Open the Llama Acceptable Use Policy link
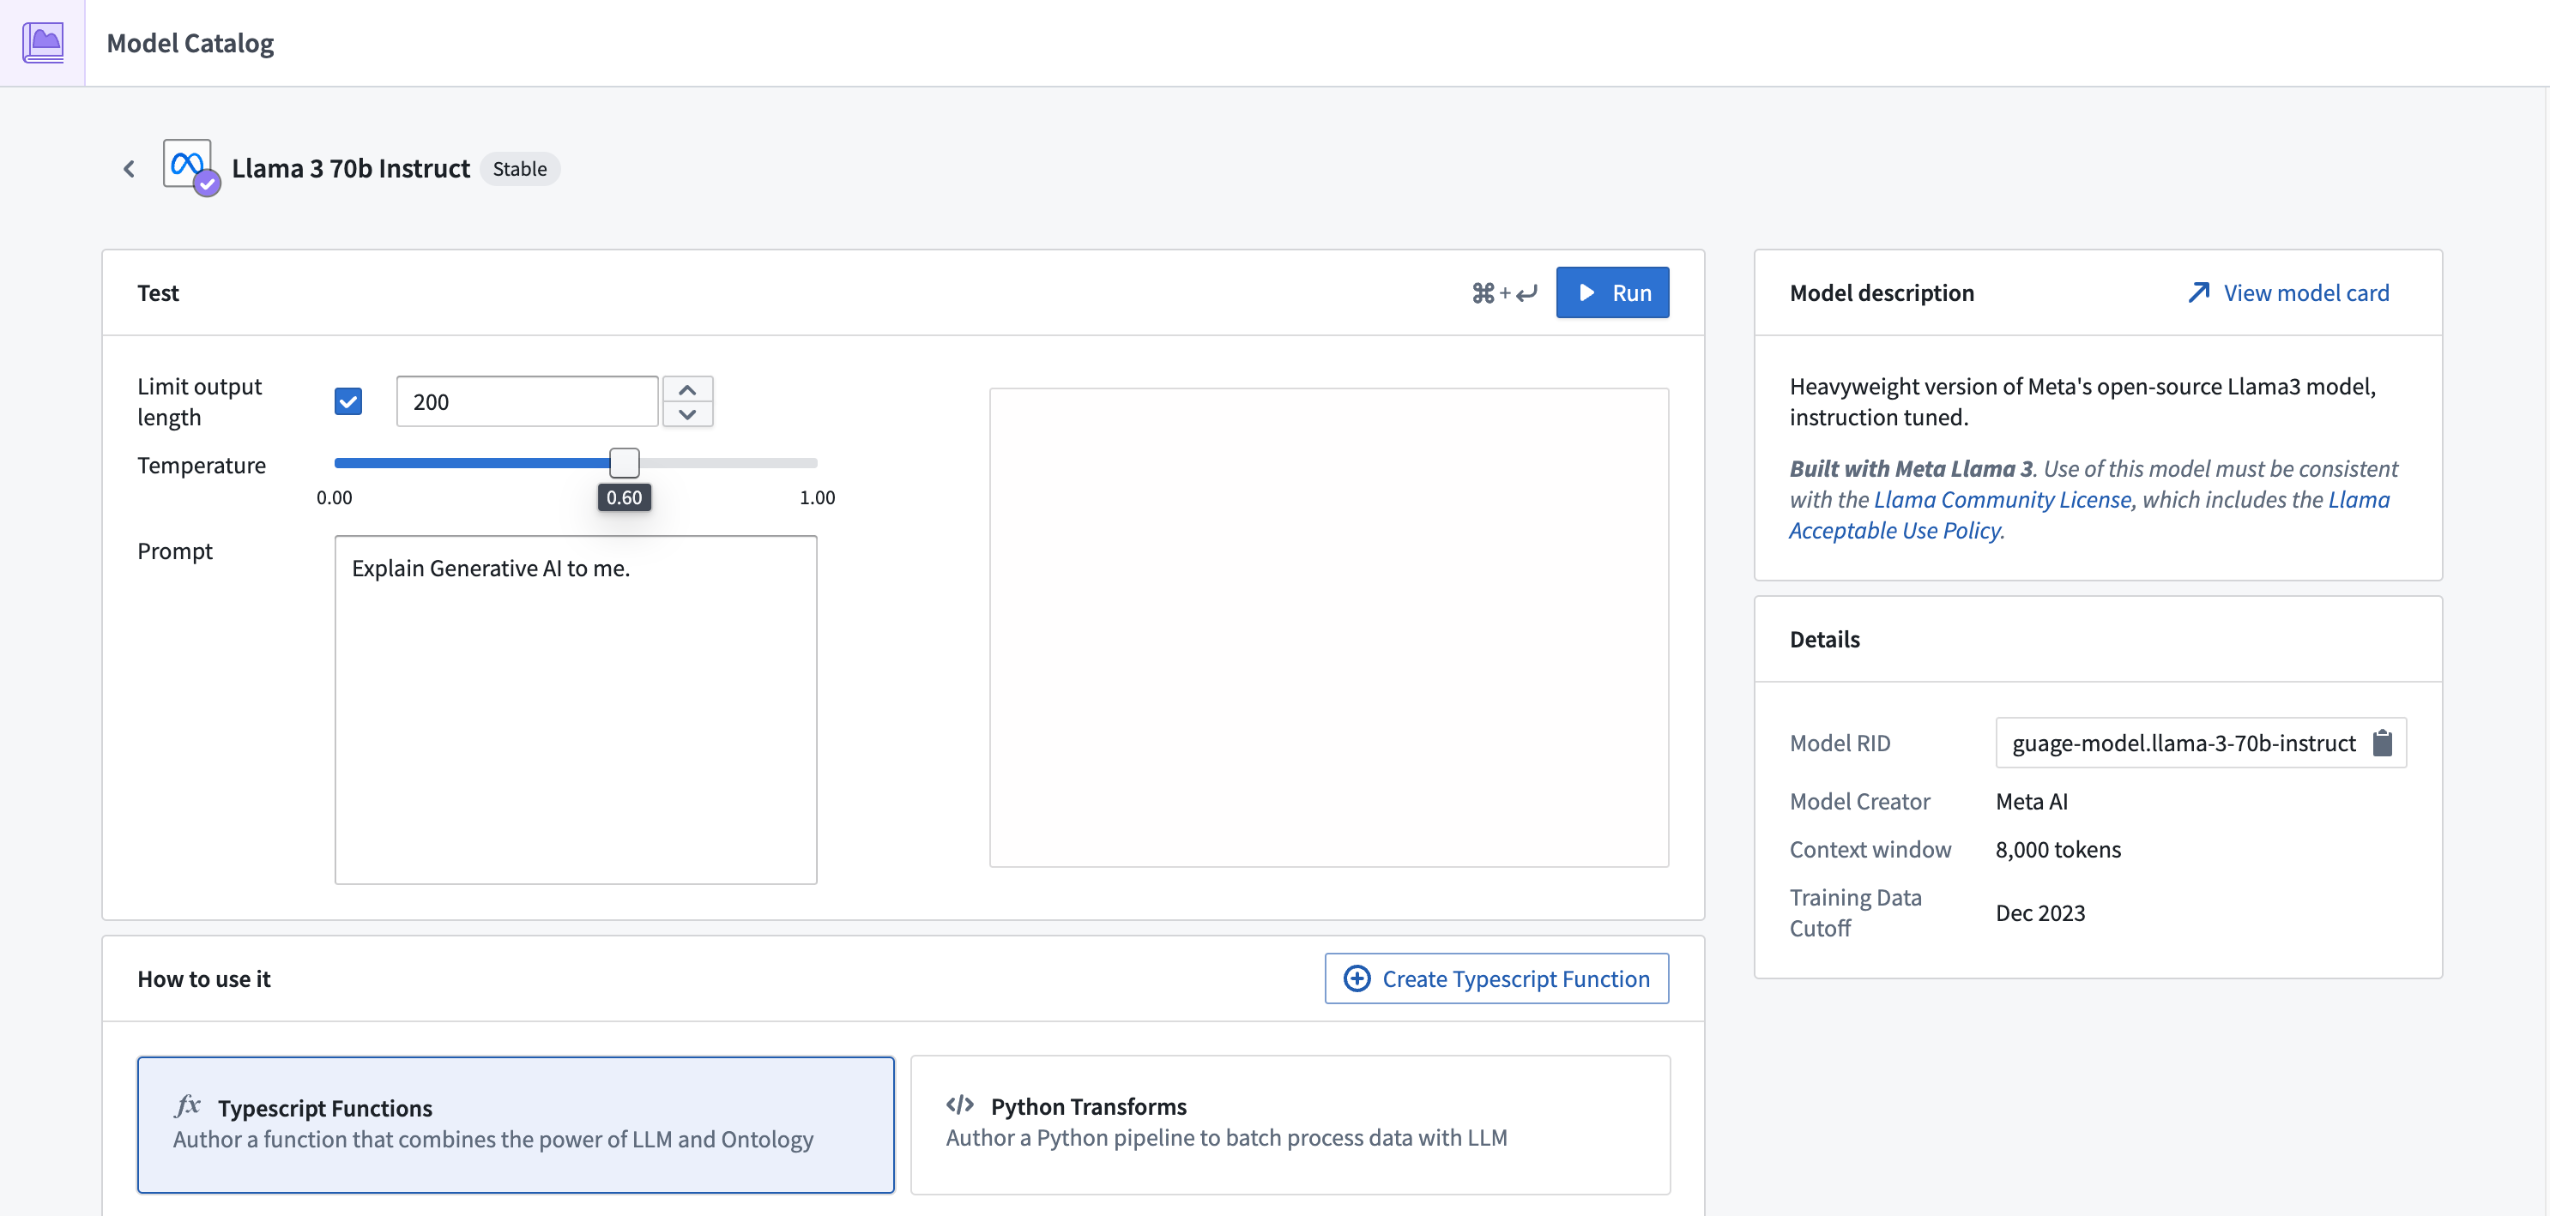This screenshot has height=1216, width=2550. [x=2089, y=515]
